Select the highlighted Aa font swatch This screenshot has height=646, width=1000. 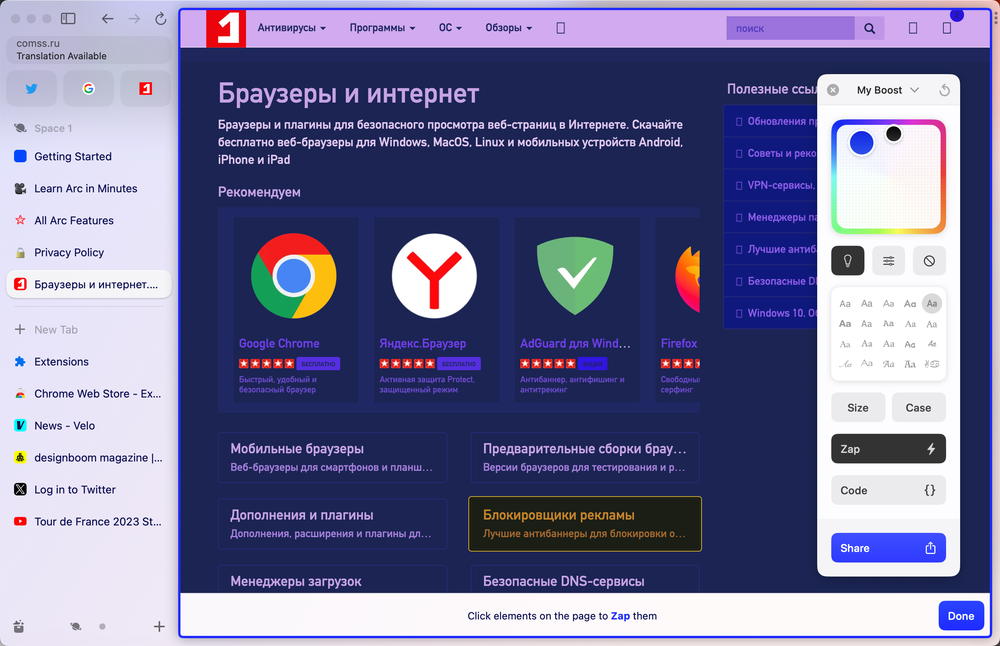pyautogui.click(x=932, y=304)
